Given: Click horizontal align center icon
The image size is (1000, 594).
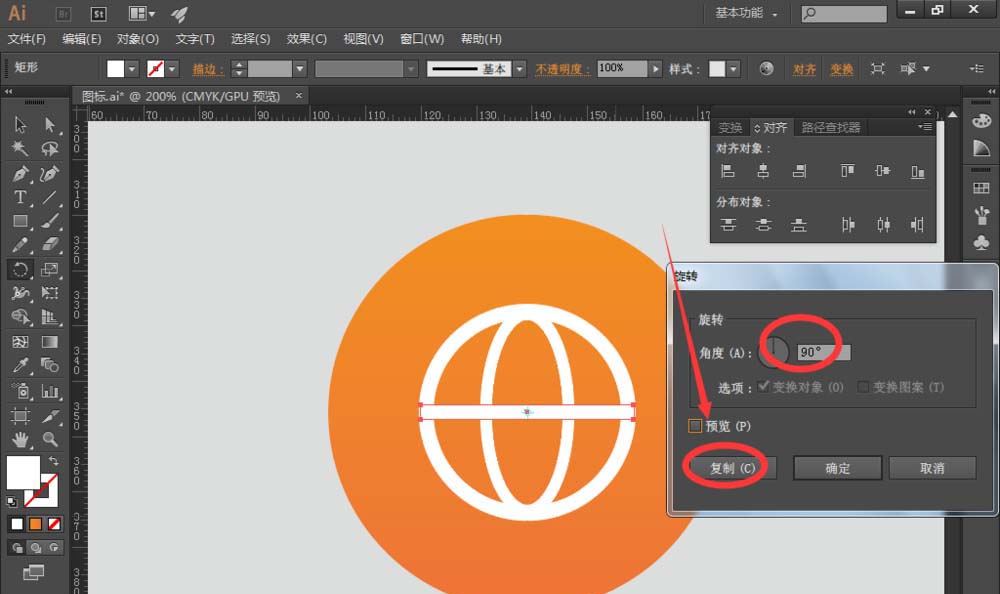Looking at the screenshot, I should pyautogui.click(x=763, y=171).
